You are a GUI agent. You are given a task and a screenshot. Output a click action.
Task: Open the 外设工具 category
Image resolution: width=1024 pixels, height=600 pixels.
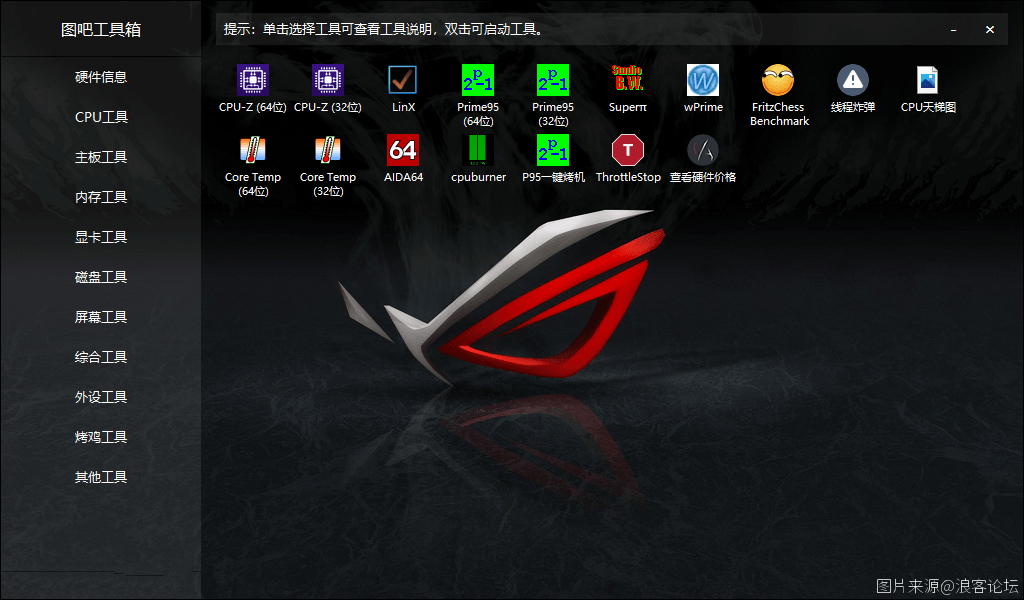pos(101,397)
